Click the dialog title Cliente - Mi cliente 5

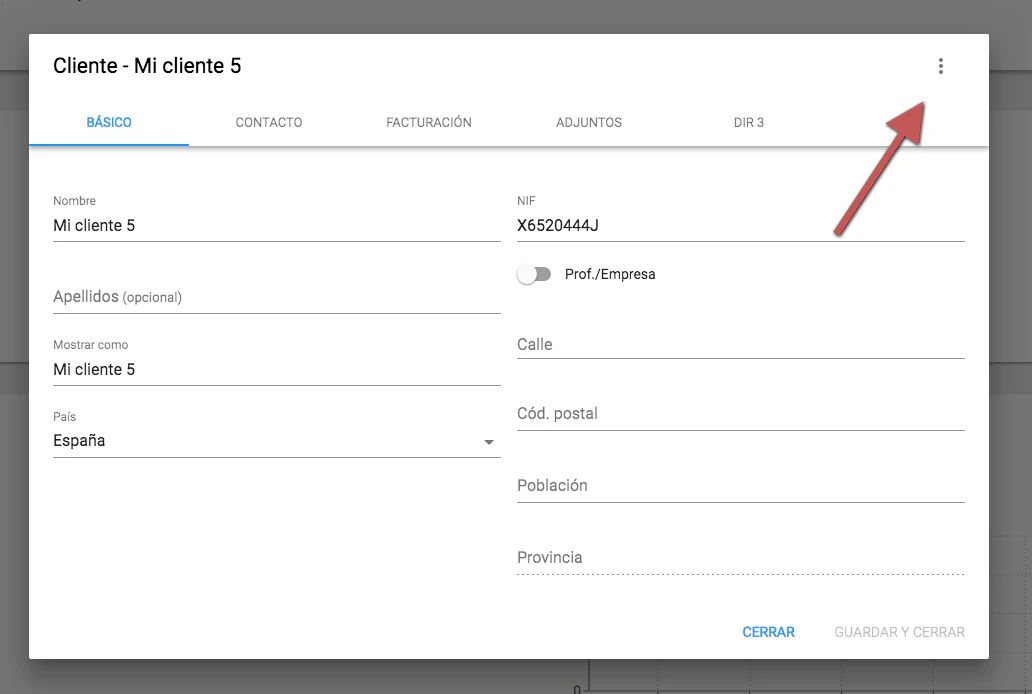click(x=147, y=67)
